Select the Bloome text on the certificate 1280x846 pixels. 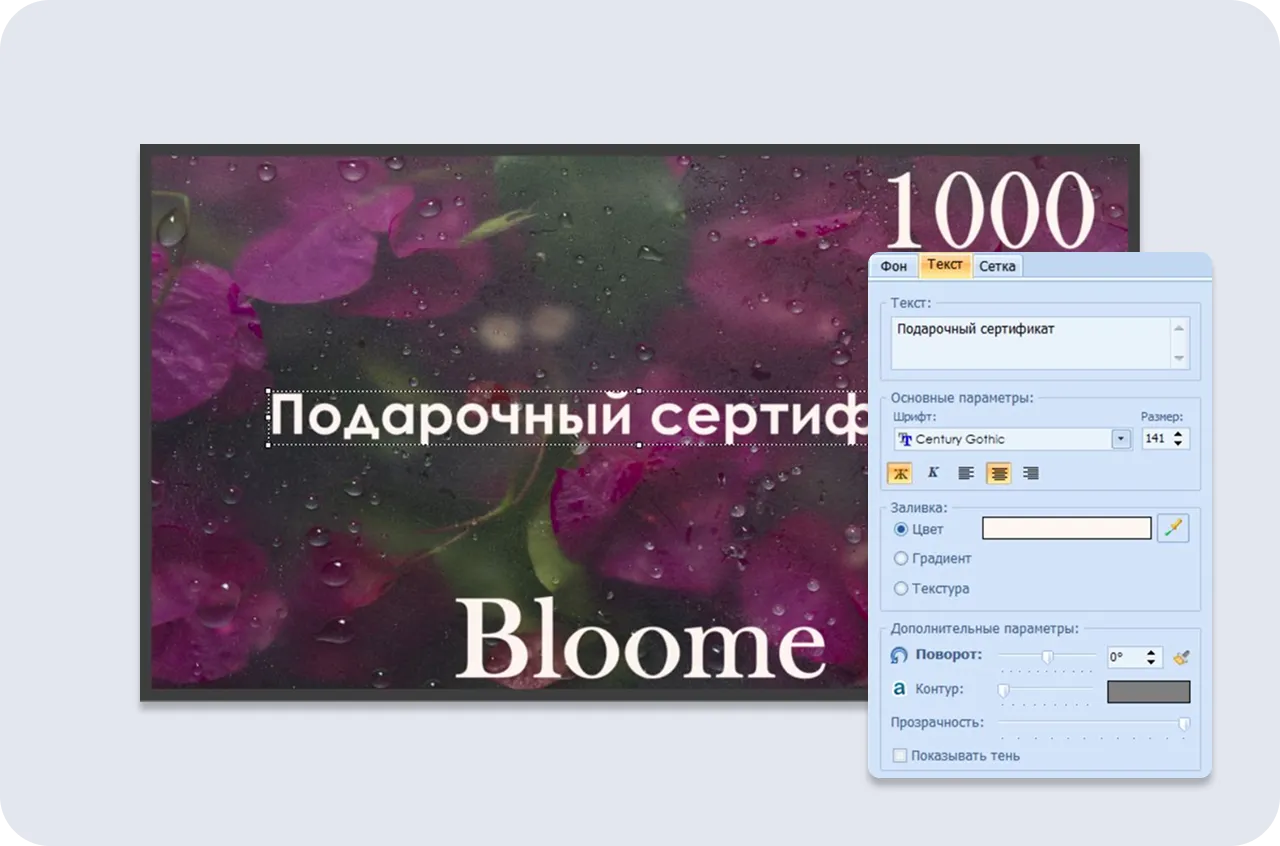[x=641, y=639]
